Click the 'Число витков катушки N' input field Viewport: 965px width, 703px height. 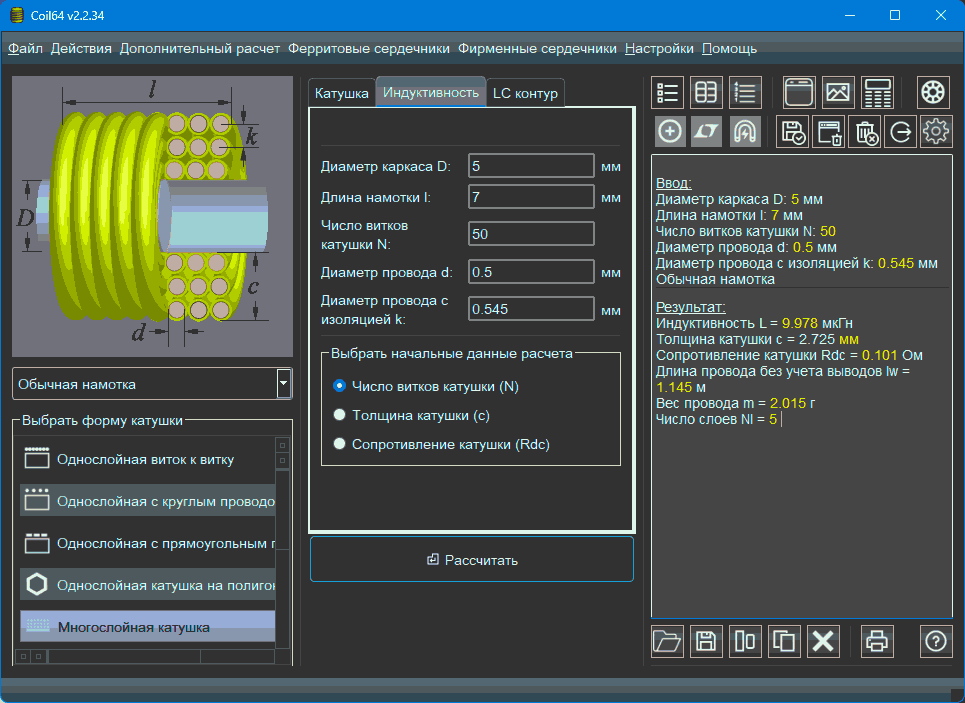(x=531, y=234)
